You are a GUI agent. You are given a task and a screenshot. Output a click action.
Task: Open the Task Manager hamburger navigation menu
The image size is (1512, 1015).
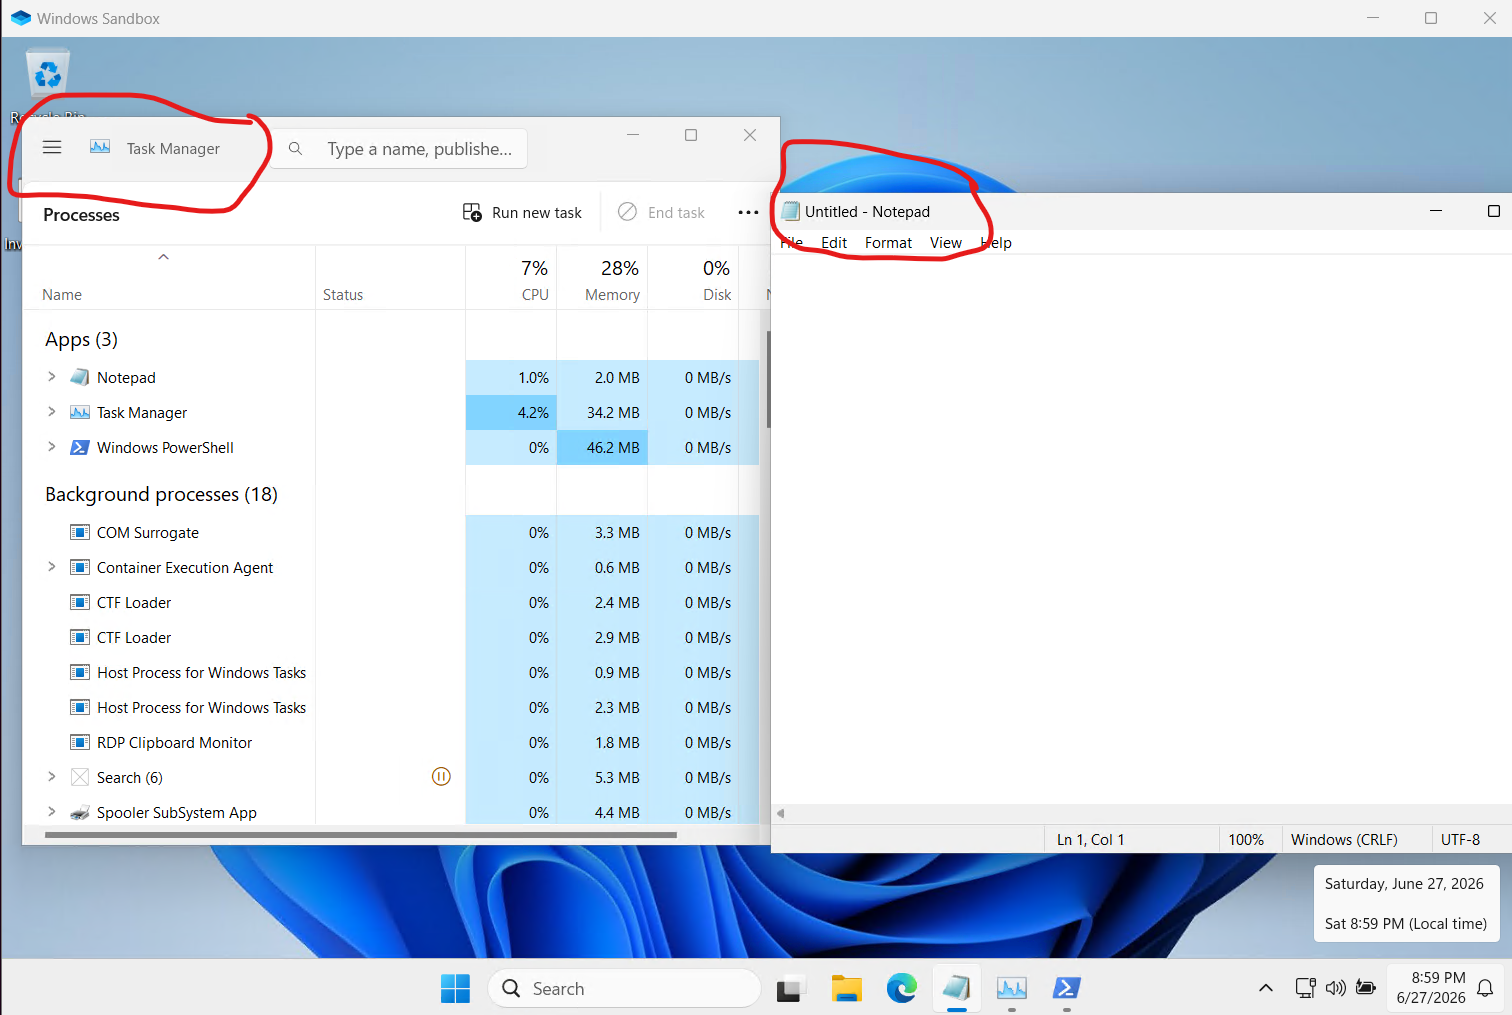(x=52, y=148)
